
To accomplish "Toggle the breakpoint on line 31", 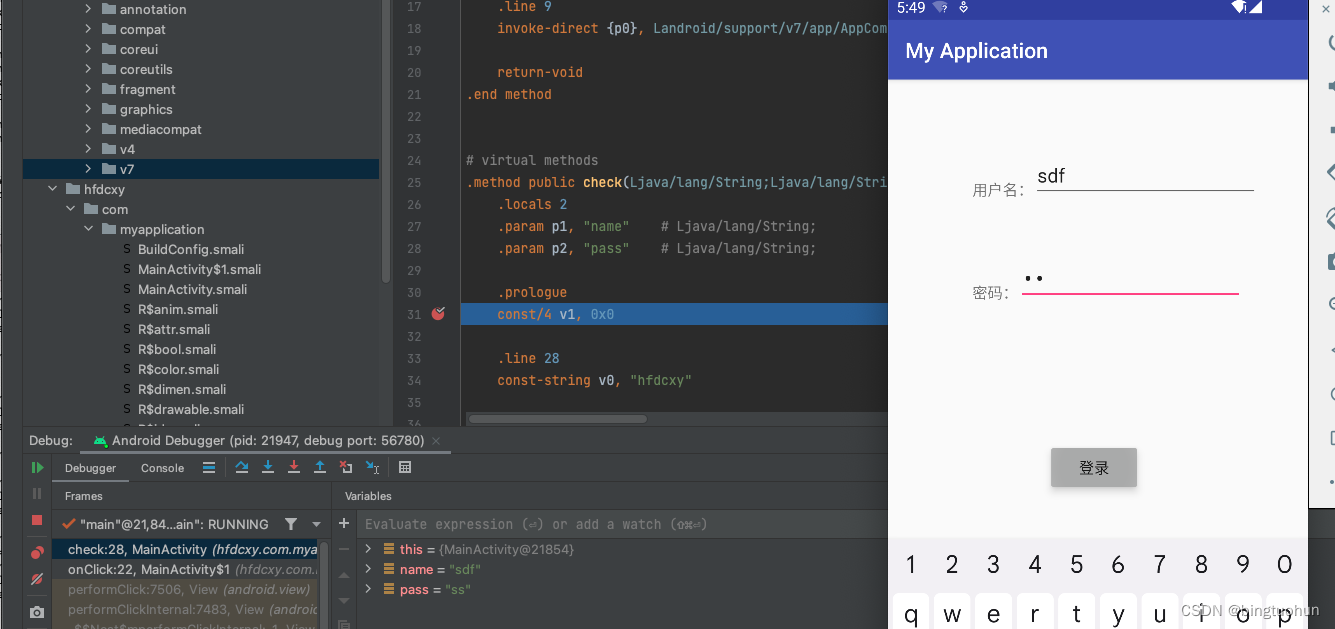I will (438, 313).
